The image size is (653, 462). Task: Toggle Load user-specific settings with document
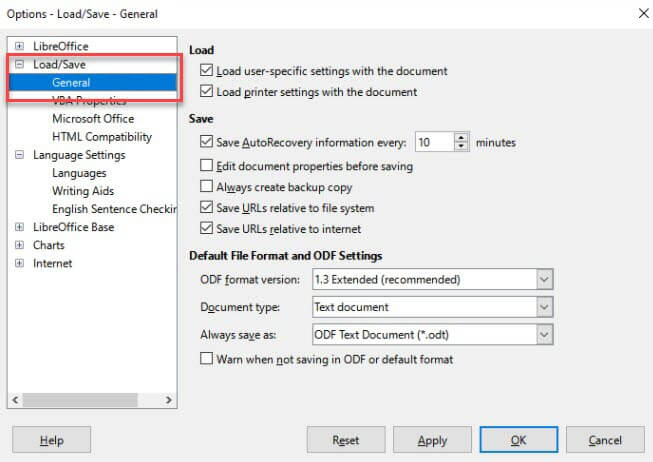click(x=206, y=70)
